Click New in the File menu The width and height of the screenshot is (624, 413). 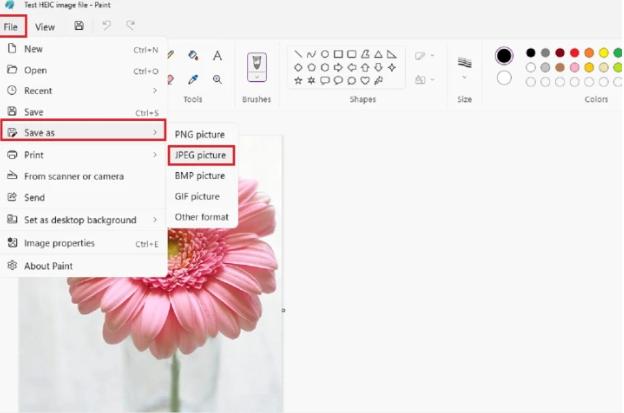(83, 49)
